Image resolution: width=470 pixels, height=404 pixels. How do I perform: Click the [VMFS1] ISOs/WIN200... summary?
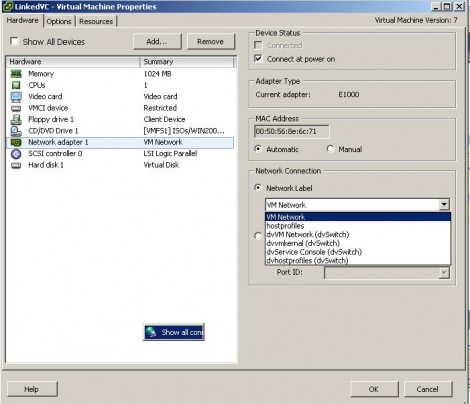click(x=184, y=131)
